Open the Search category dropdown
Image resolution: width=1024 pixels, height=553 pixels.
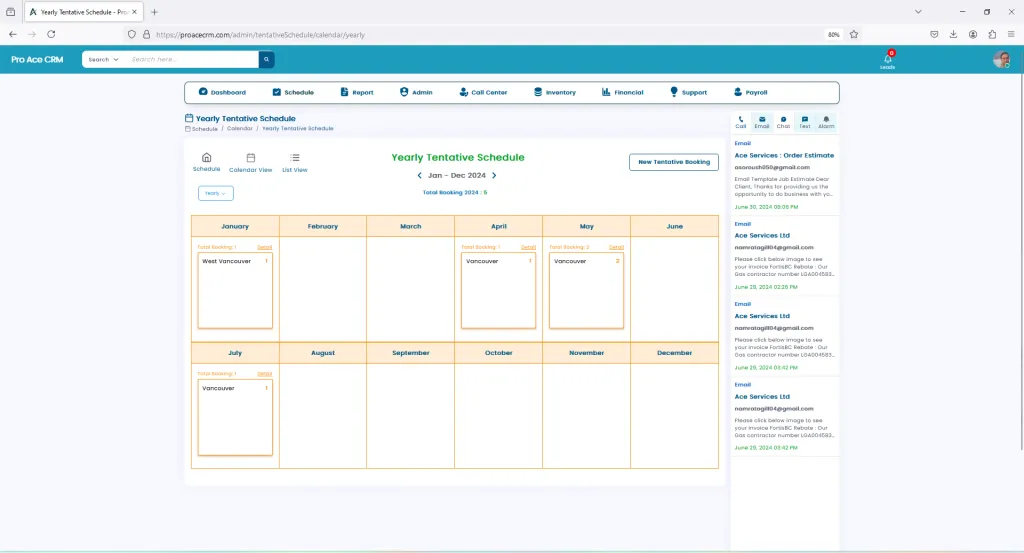click(103, 60)
